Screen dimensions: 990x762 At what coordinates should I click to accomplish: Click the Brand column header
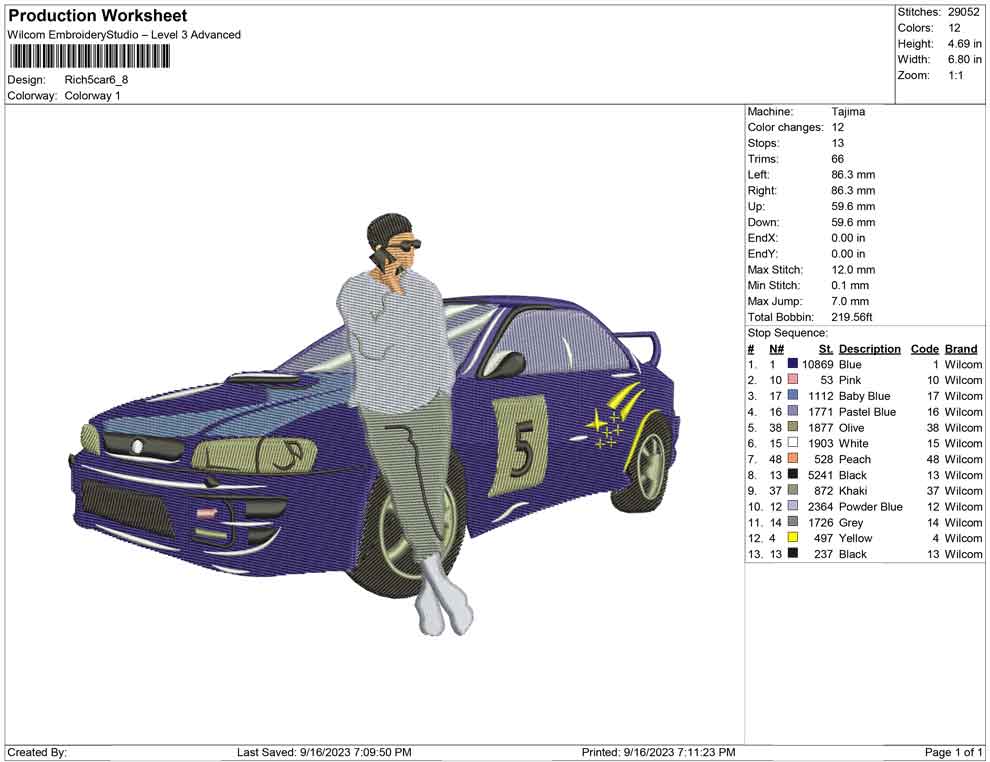tap(961, 348)
